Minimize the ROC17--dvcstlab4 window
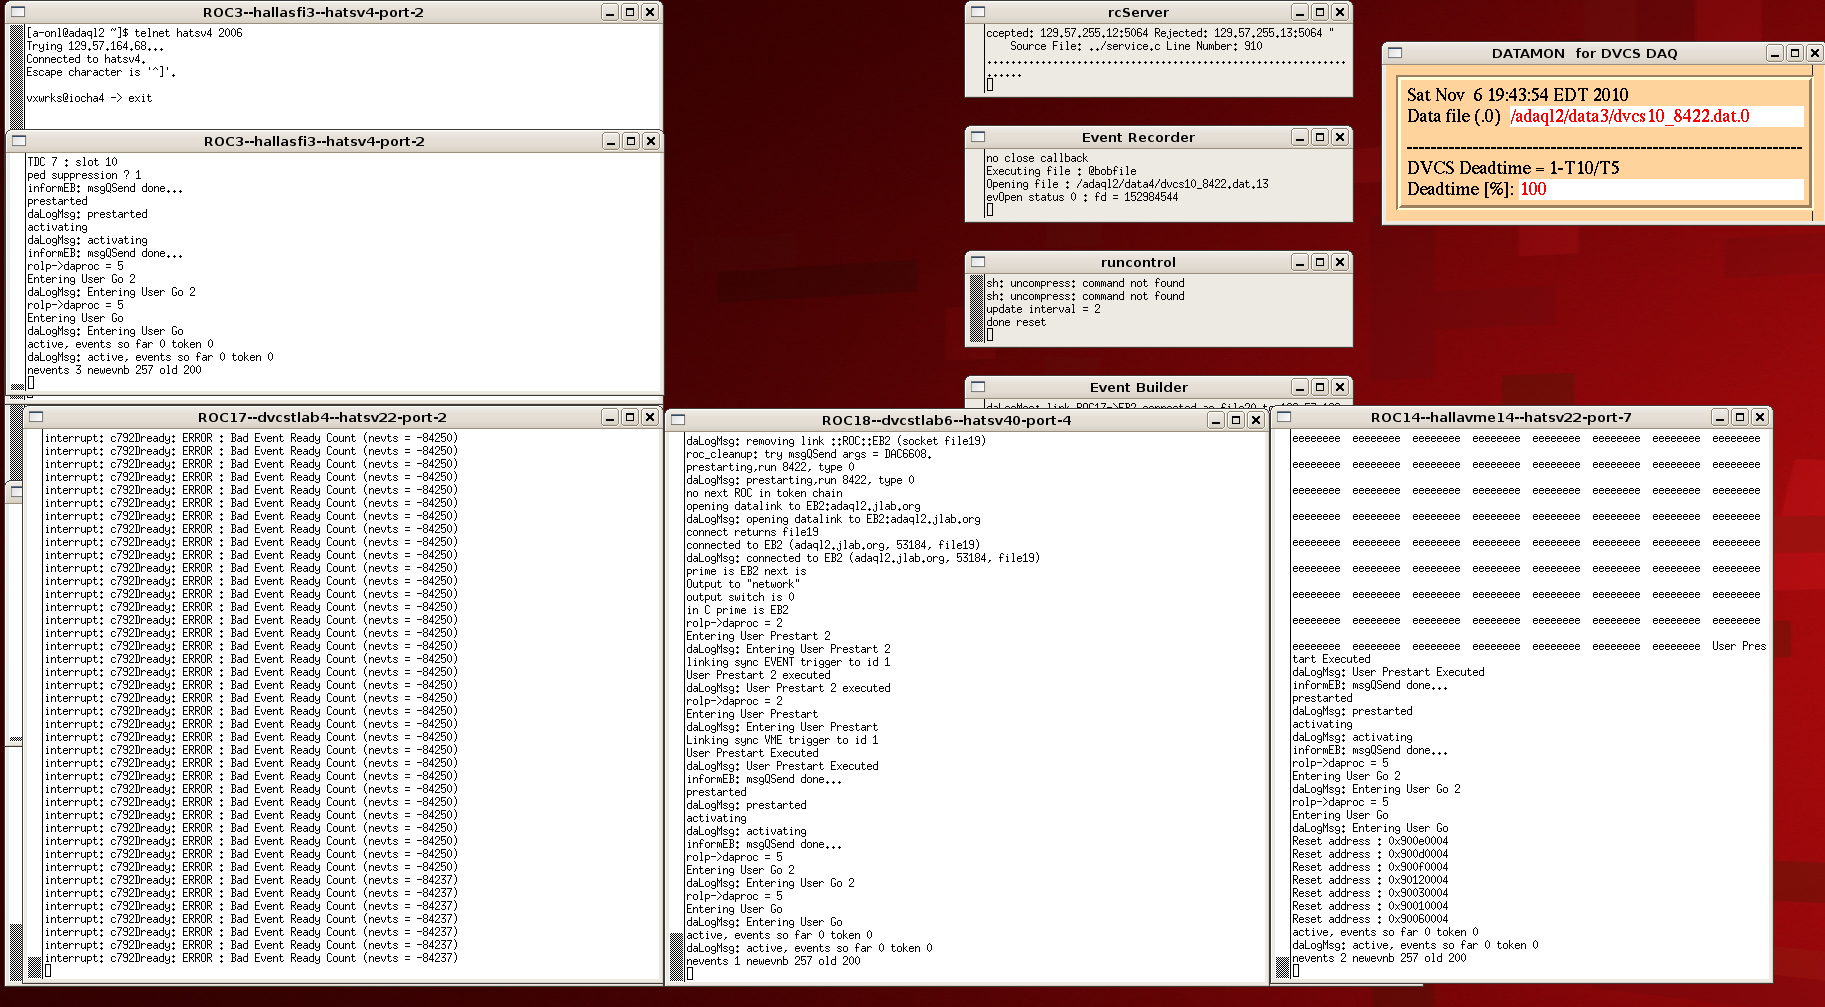Image resolution: width=1825 pixels, height=1007 pixels. pos(610,417)
